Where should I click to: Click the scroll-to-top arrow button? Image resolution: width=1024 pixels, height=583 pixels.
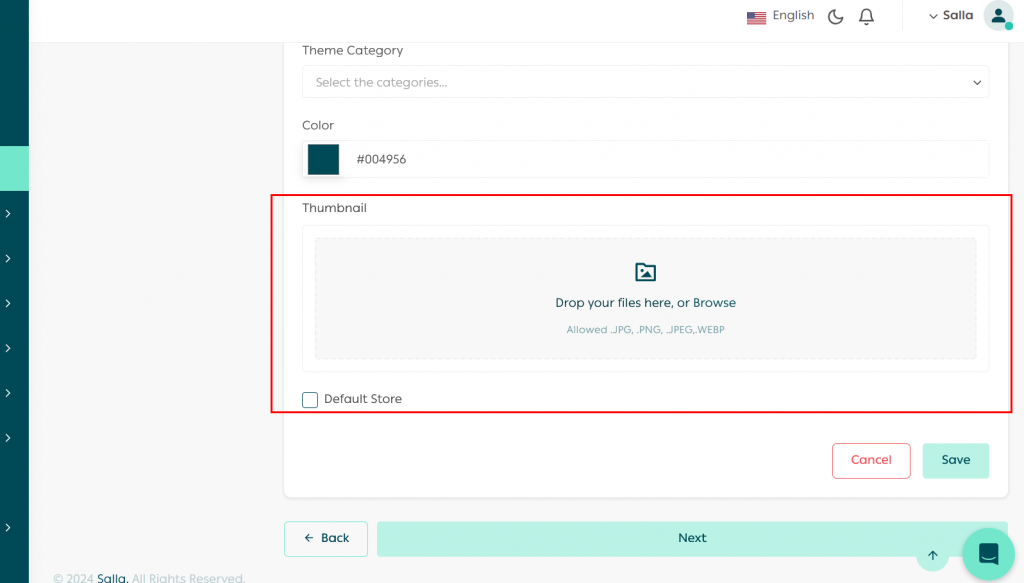click(x=932, y=555)
